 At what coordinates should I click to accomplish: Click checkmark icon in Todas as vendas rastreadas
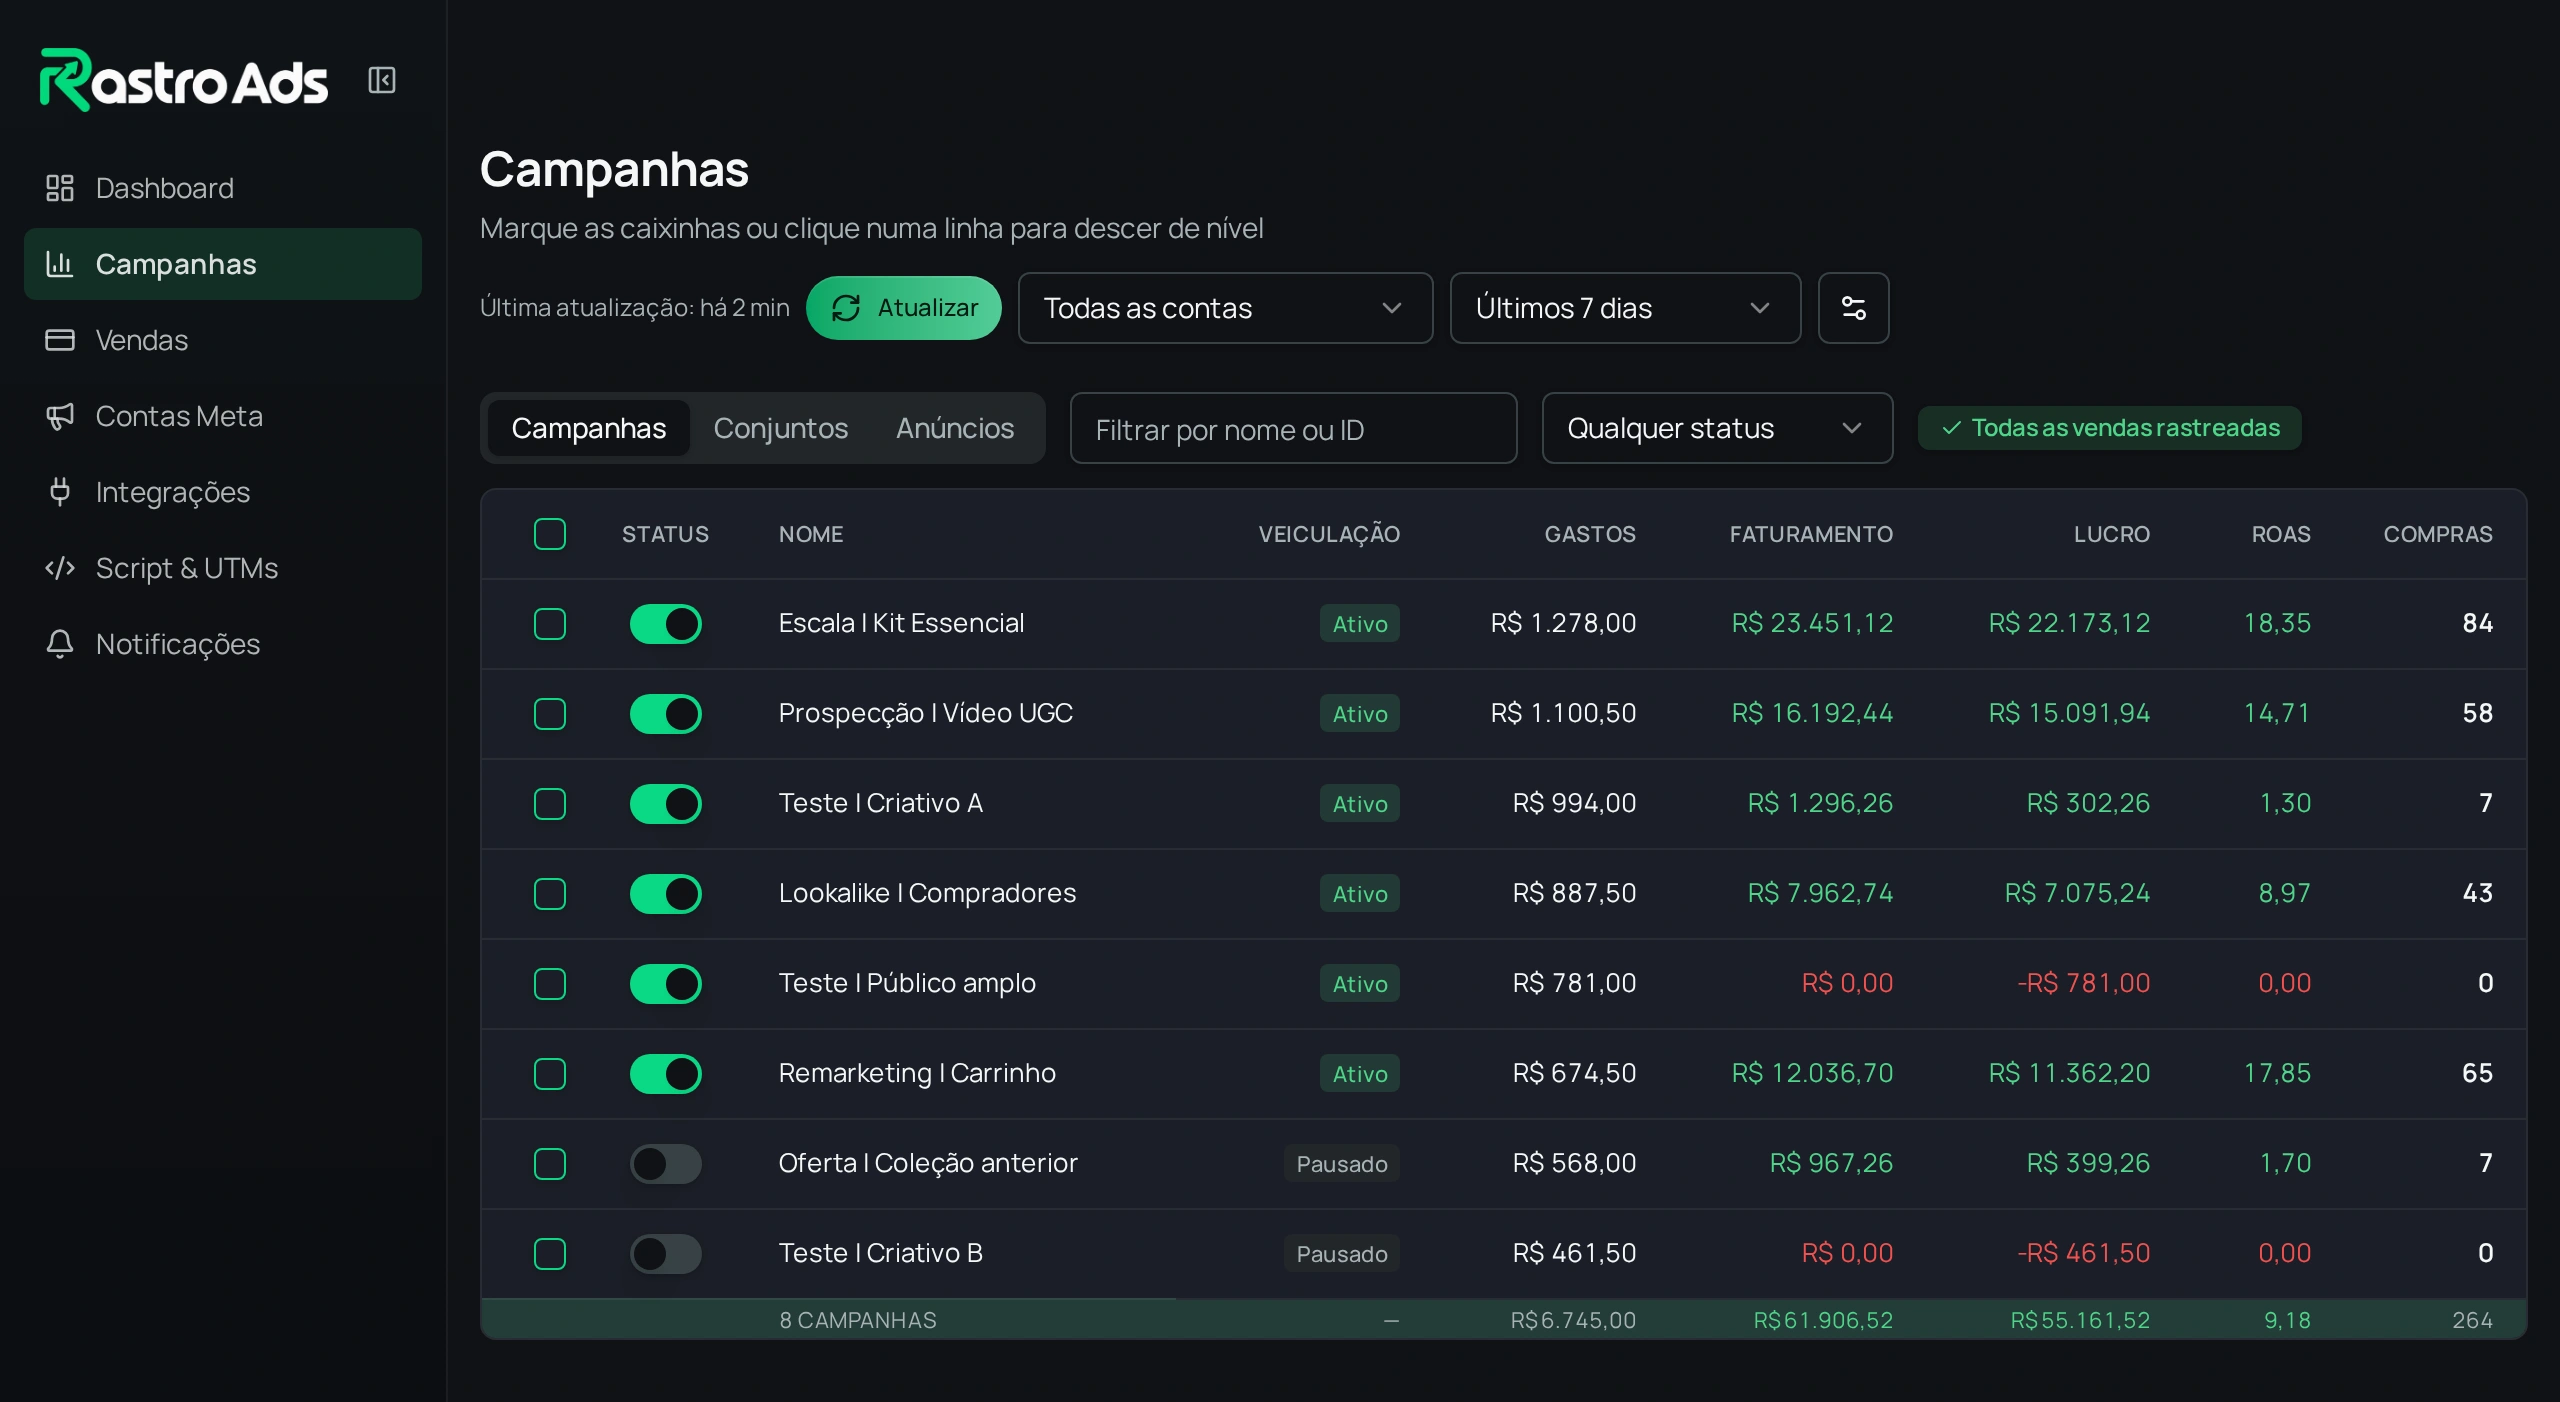click(1951, 428)
